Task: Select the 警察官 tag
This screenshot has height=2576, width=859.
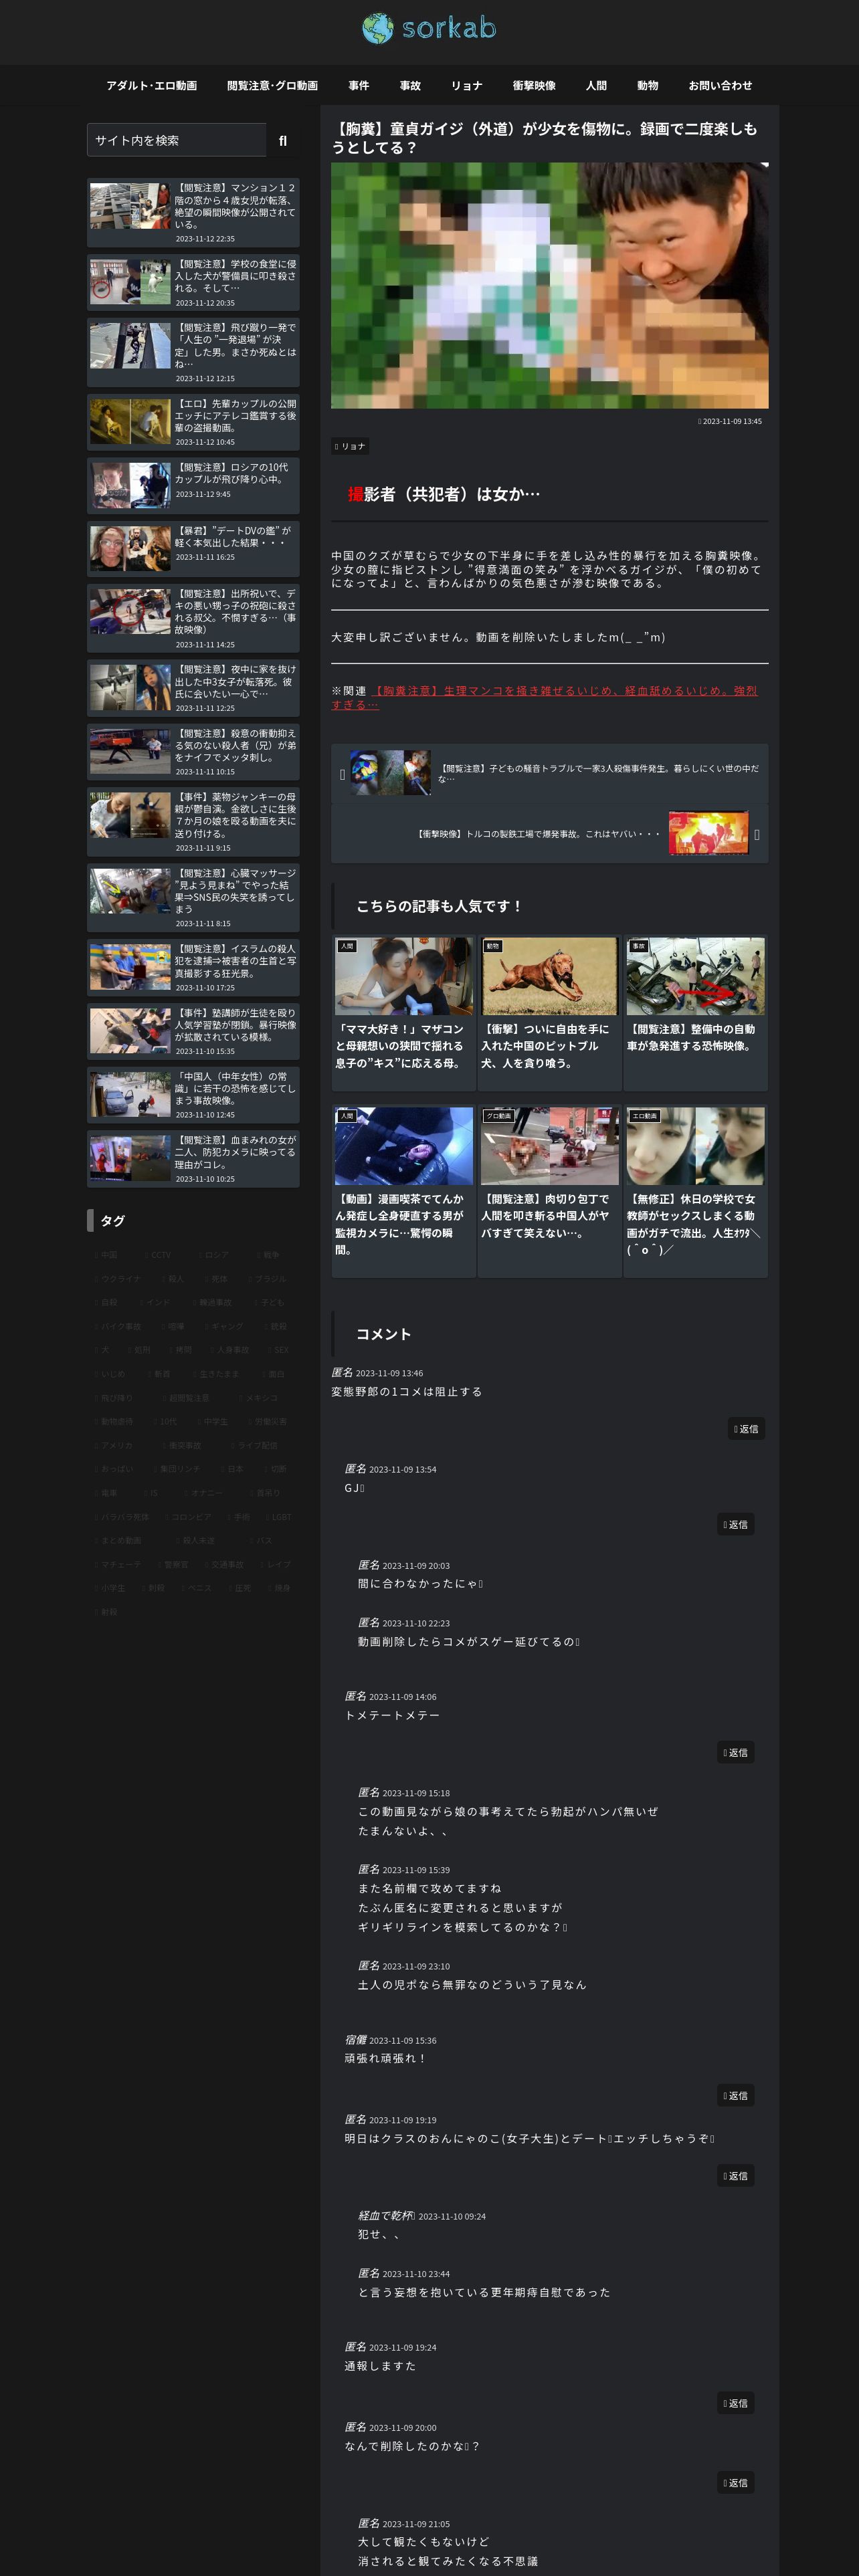Action: [x=173, y=1565]
